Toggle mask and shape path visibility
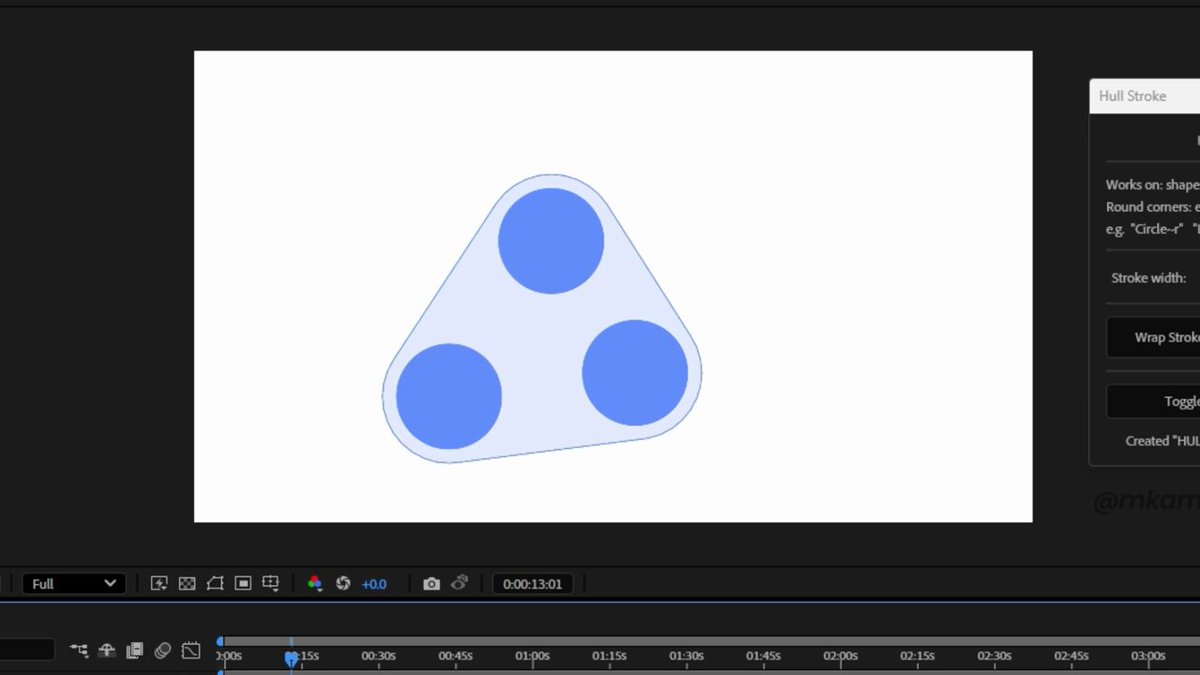 pyautogui.click(x=215, y=583)
